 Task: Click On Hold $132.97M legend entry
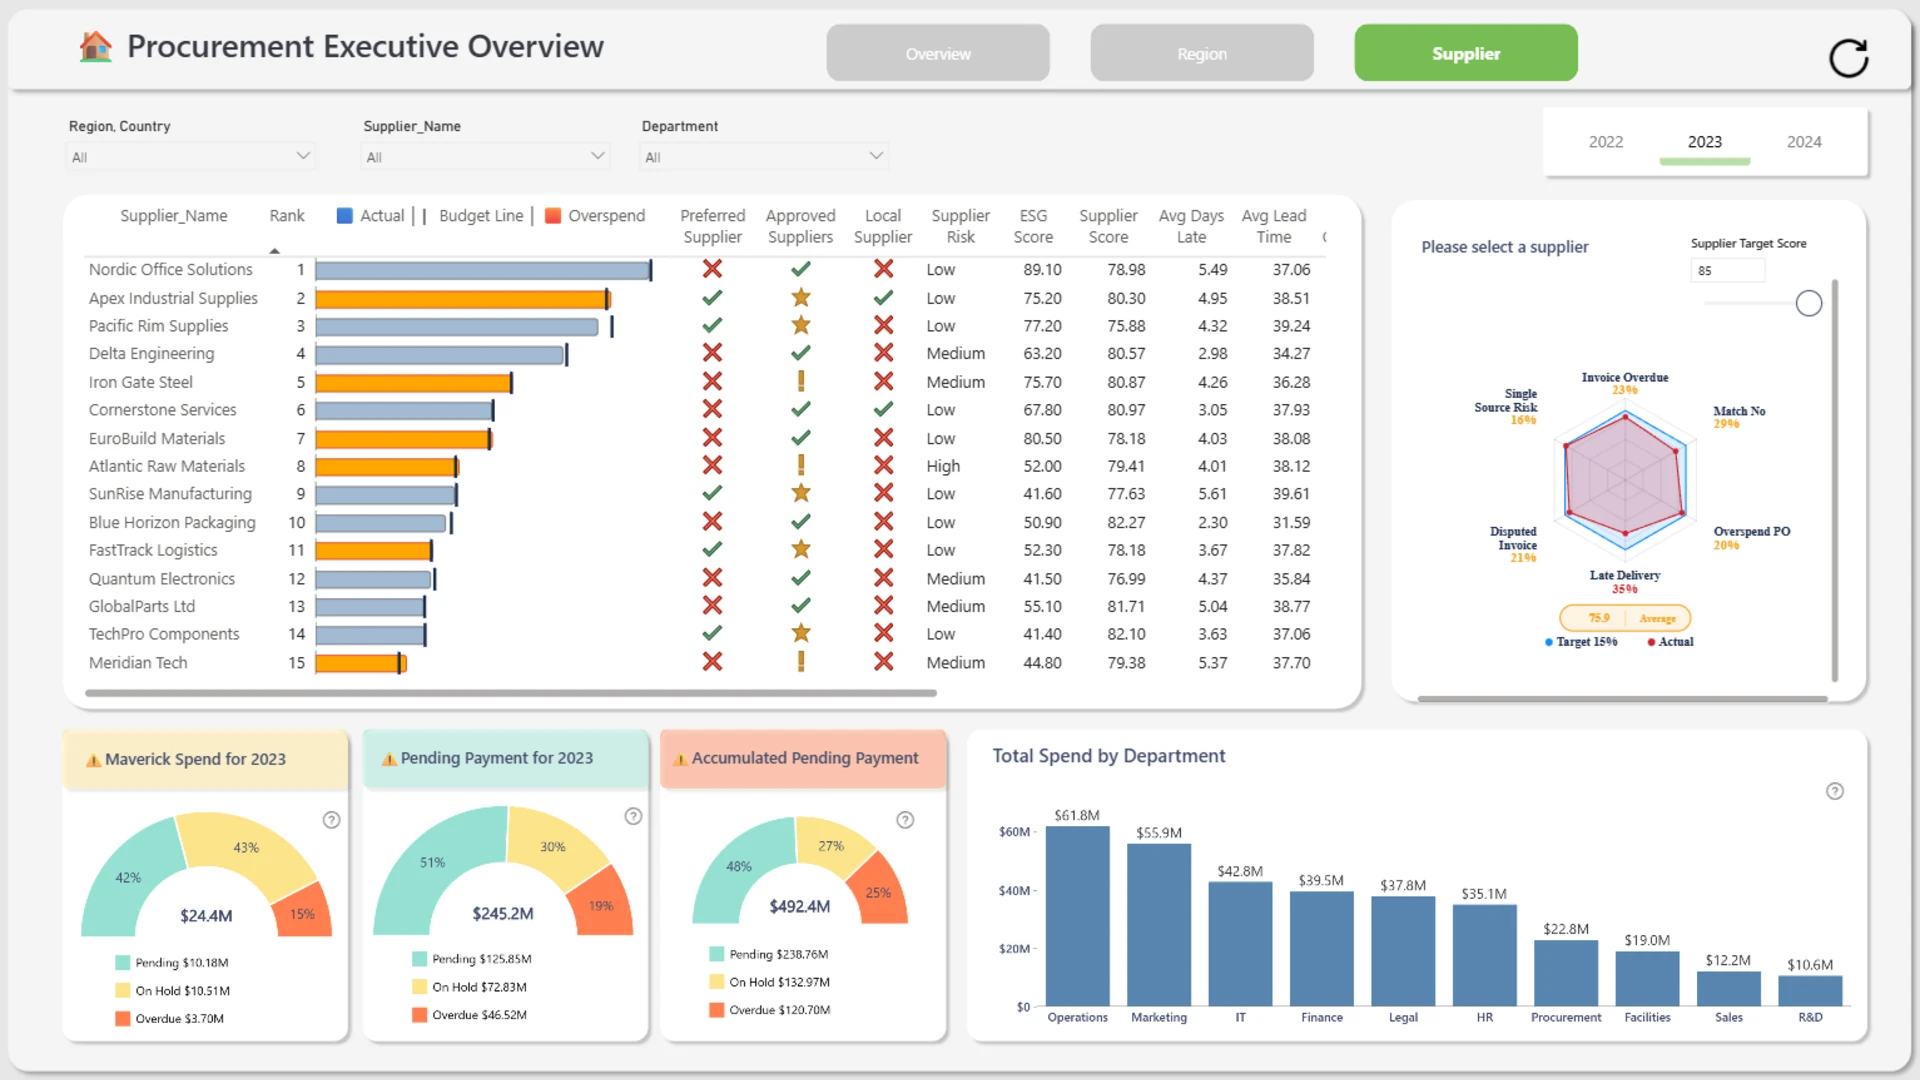770,982
